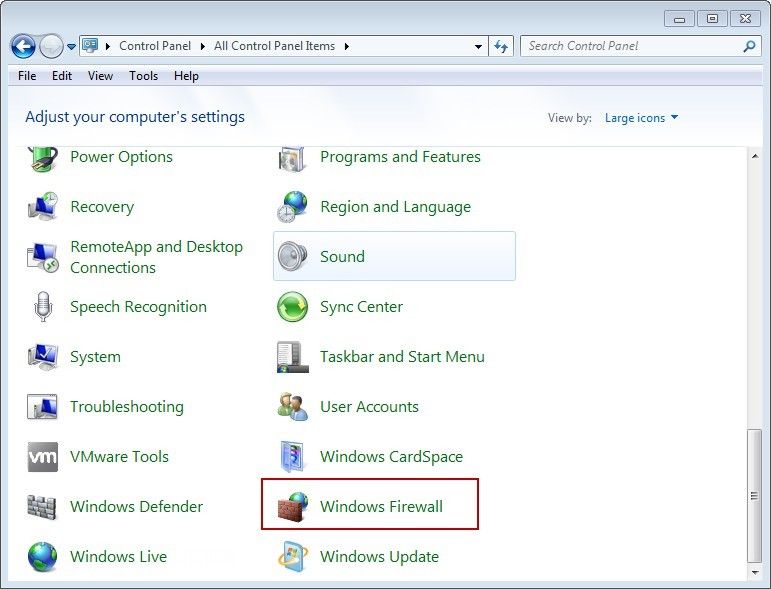Expand arrow after All Control Panel Items
The height and width of the screenshot is (589, 771).
347,46
